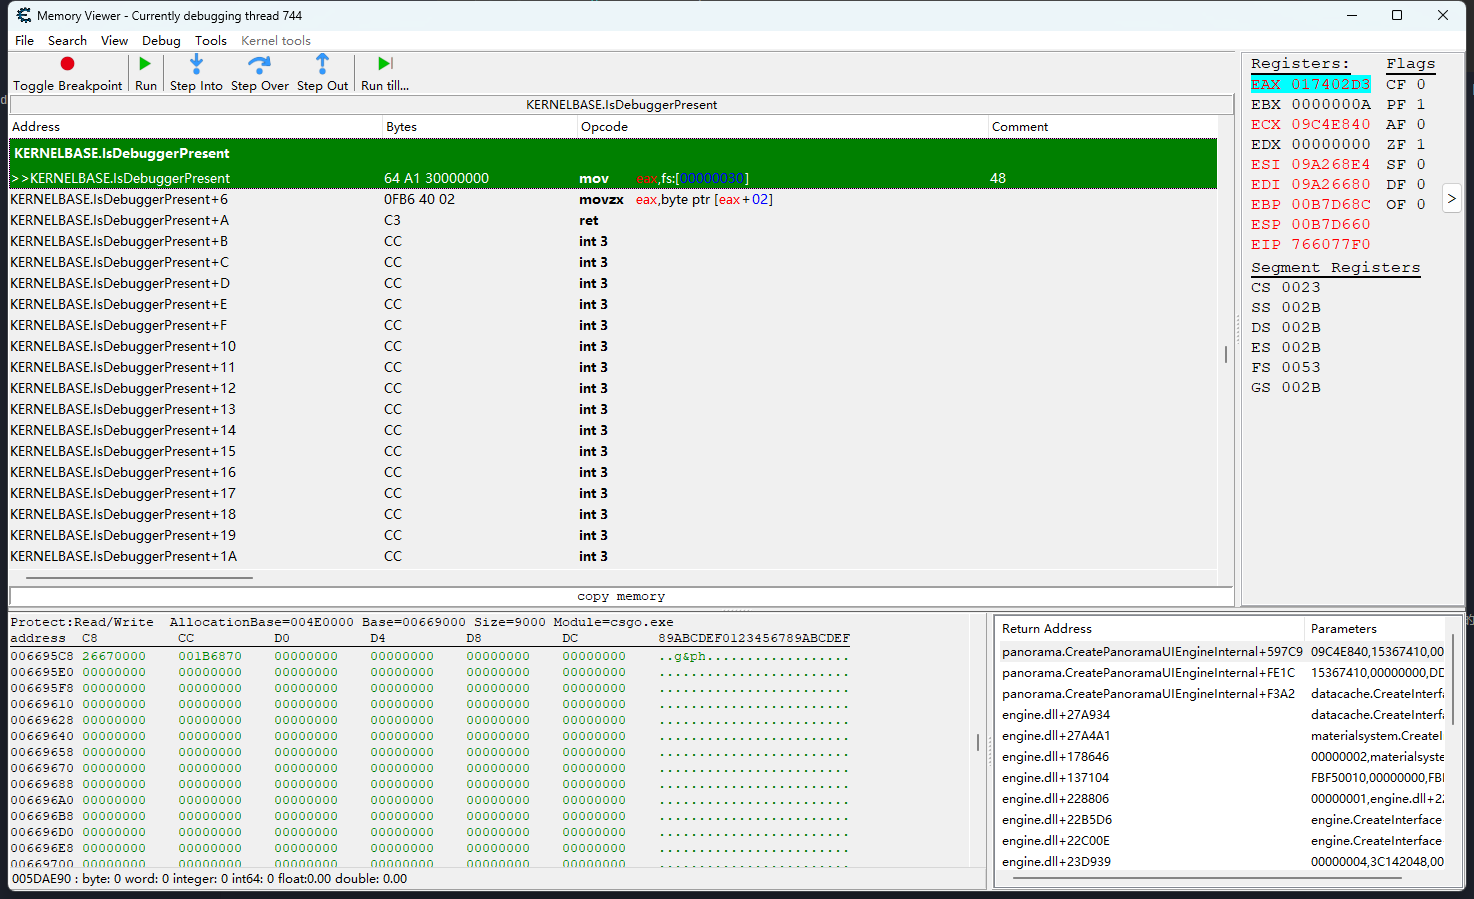Click the Toggle Breakpoint red dot icon
The width and height of the screenshot is (1474, 899).
pyautogui.click(x=67, y=64)
